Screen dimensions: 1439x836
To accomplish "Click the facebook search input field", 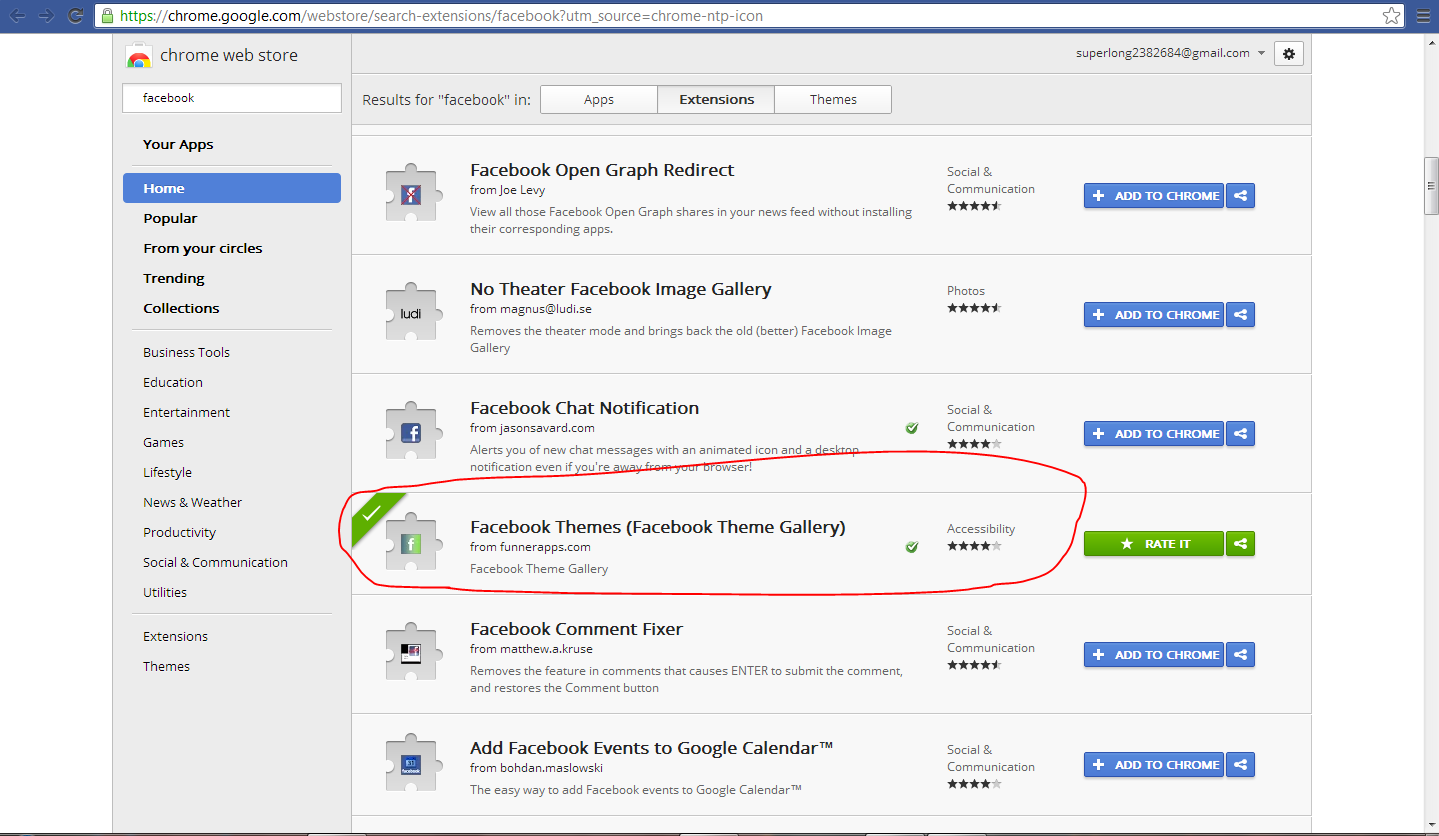I will click(232, 98).
